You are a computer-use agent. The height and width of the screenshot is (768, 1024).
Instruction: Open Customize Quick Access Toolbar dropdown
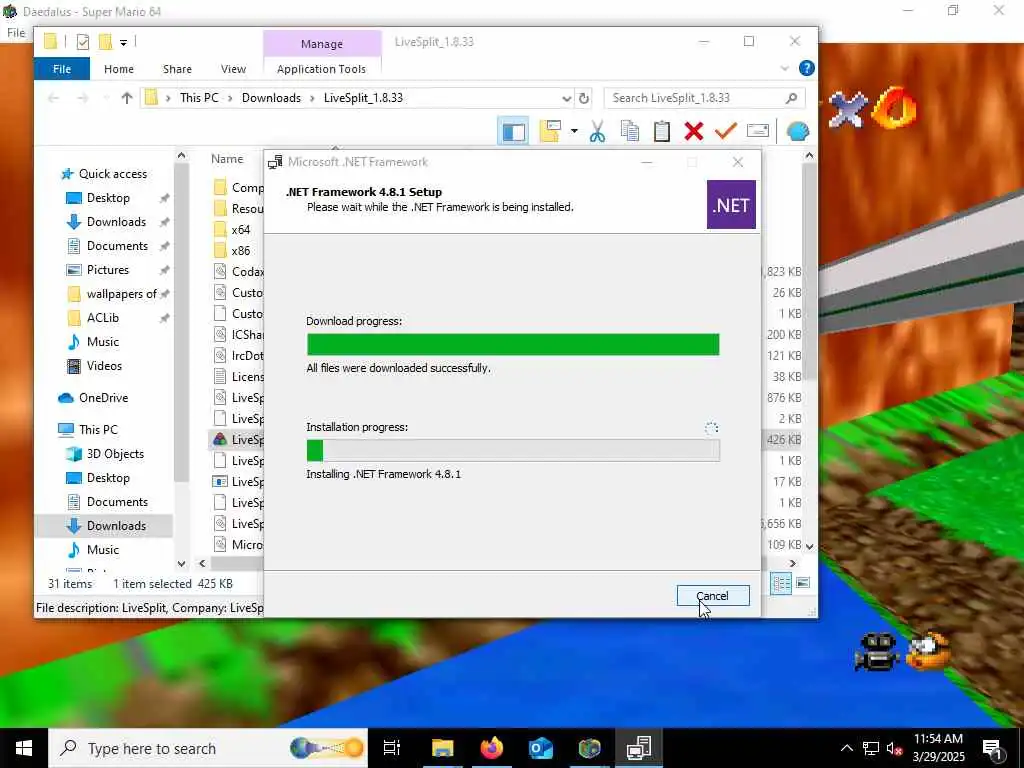click(123, 43)
